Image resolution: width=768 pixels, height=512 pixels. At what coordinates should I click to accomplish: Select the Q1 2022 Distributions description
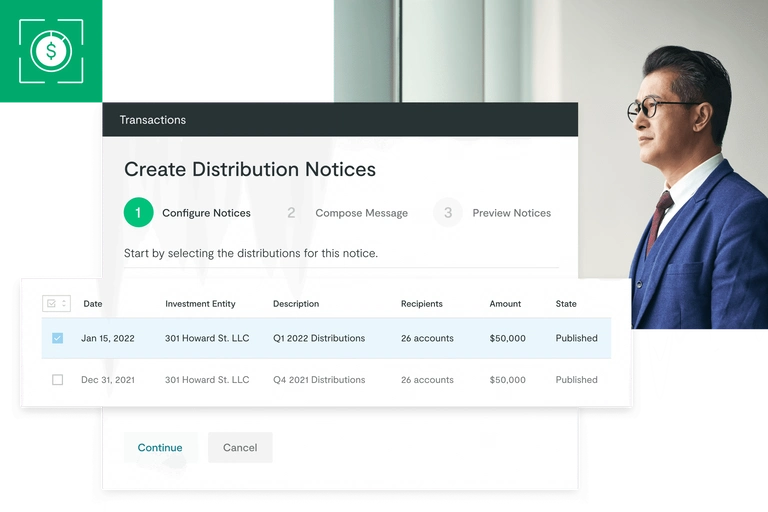click(x=319, y=338)
